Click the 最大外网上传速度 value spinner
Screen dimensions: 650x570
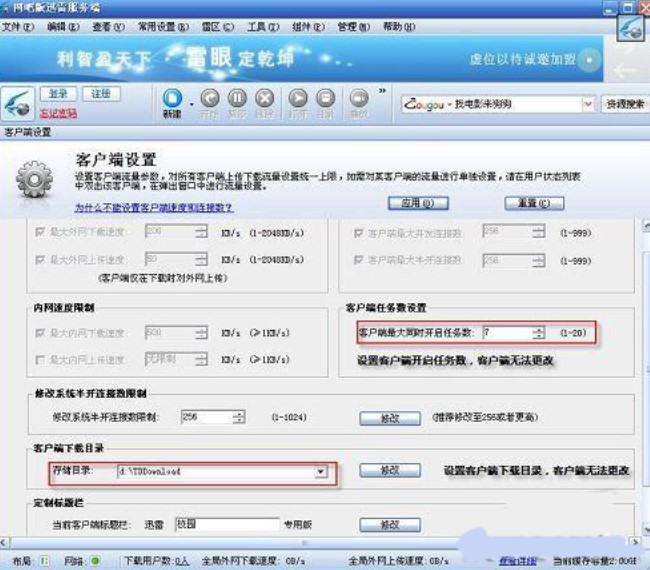[x=201, y=260]
